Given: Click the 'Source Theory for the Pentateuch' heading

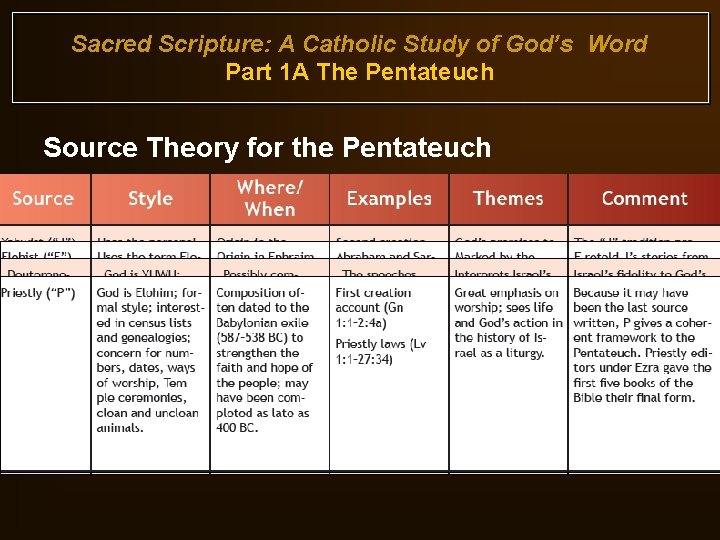Looking at the screenshot, I should (267, 147).
